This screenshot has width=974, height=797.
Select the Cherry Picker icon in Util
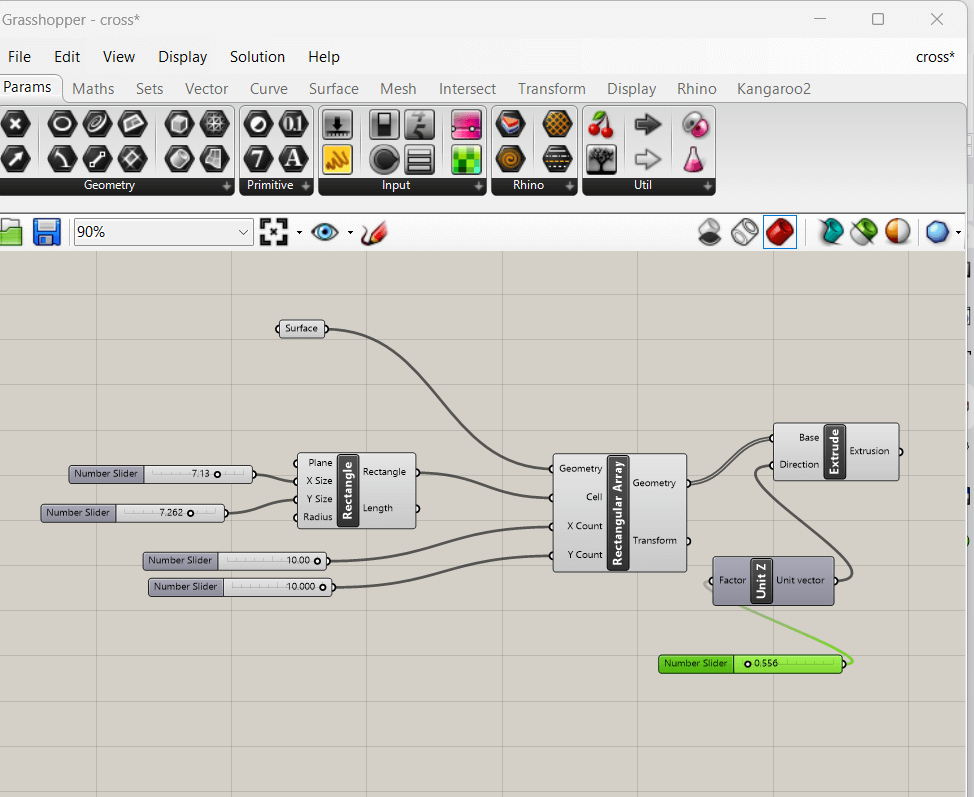(x=601, y=125)
